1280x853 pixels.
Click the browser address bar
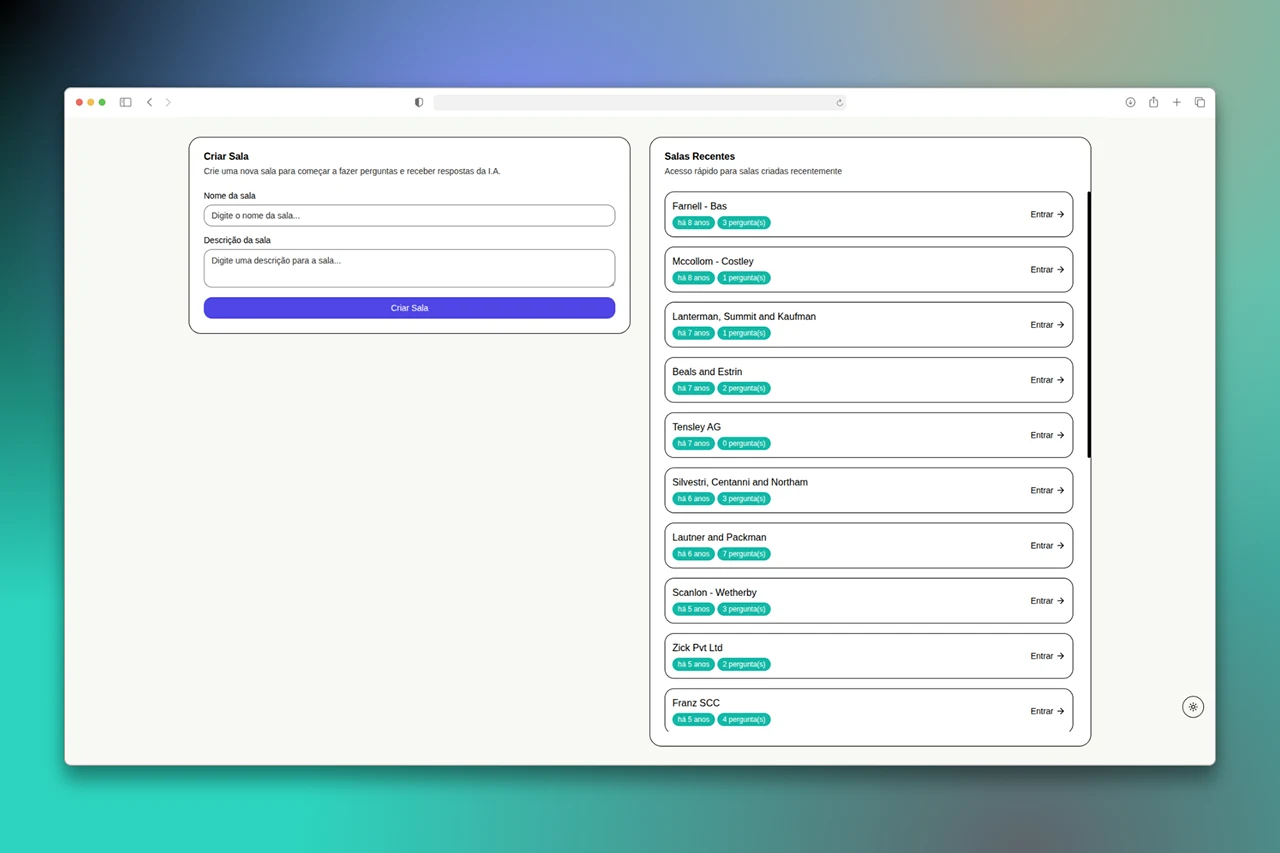click(x=640, y=102)
